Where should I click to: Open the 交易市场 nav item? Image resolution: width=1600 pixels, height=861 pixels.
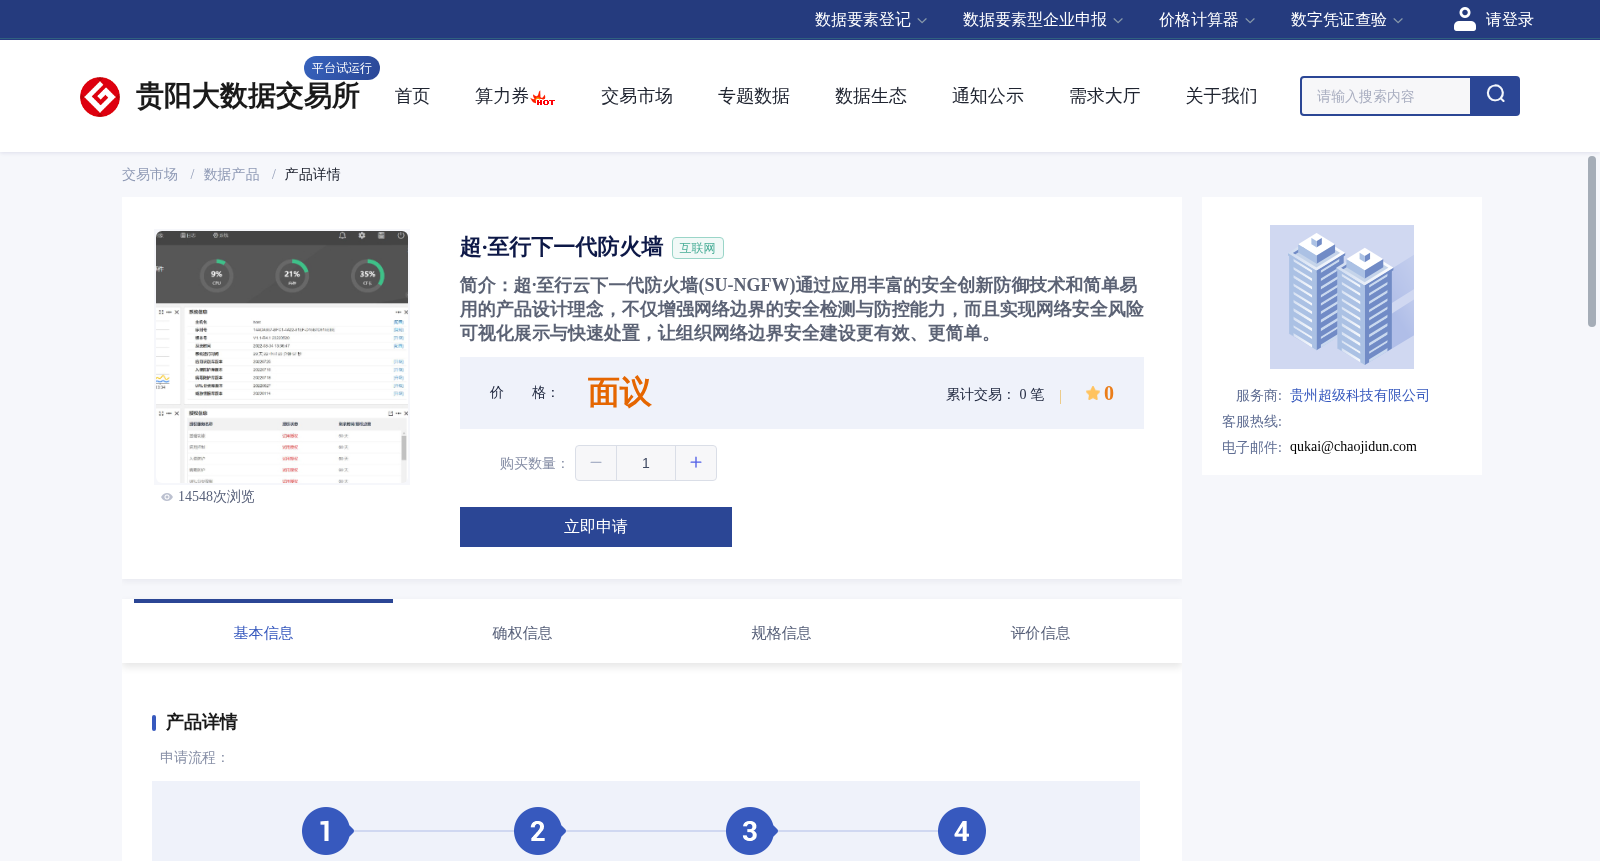click(x=637, y=96)
